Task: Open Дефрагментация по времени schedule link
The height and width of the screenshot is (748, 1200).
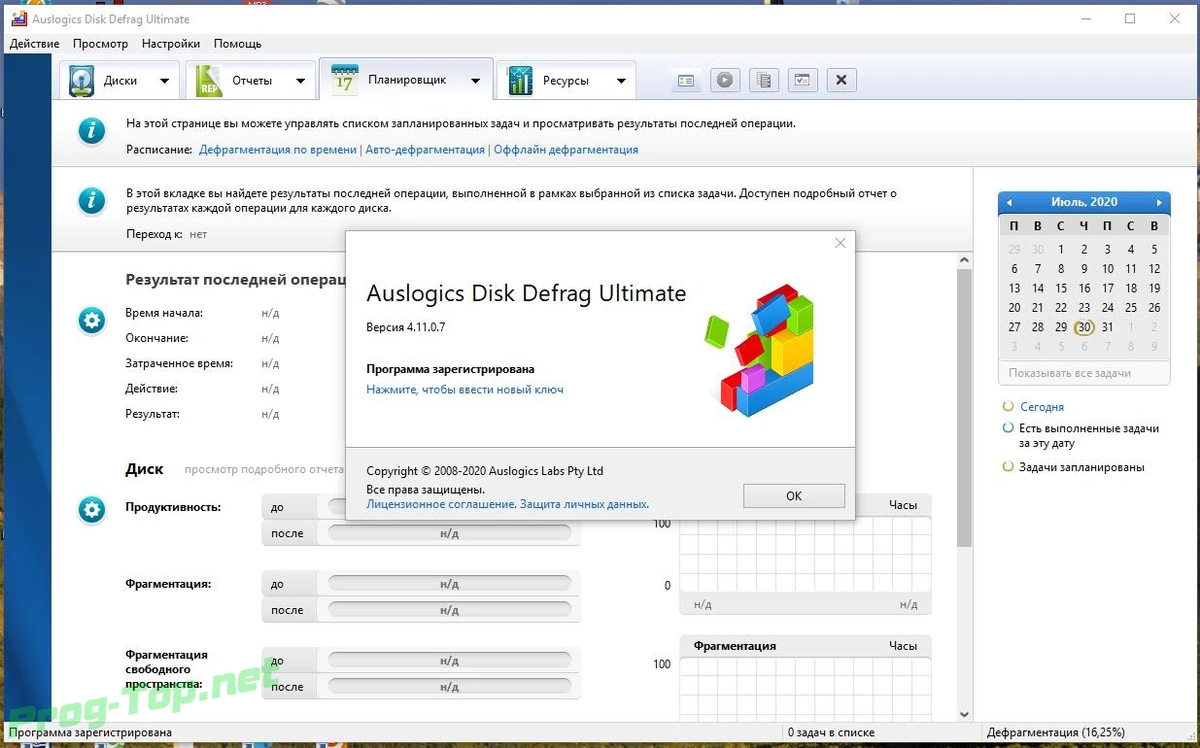Action: pyautogui.click(x=278, y=150)
